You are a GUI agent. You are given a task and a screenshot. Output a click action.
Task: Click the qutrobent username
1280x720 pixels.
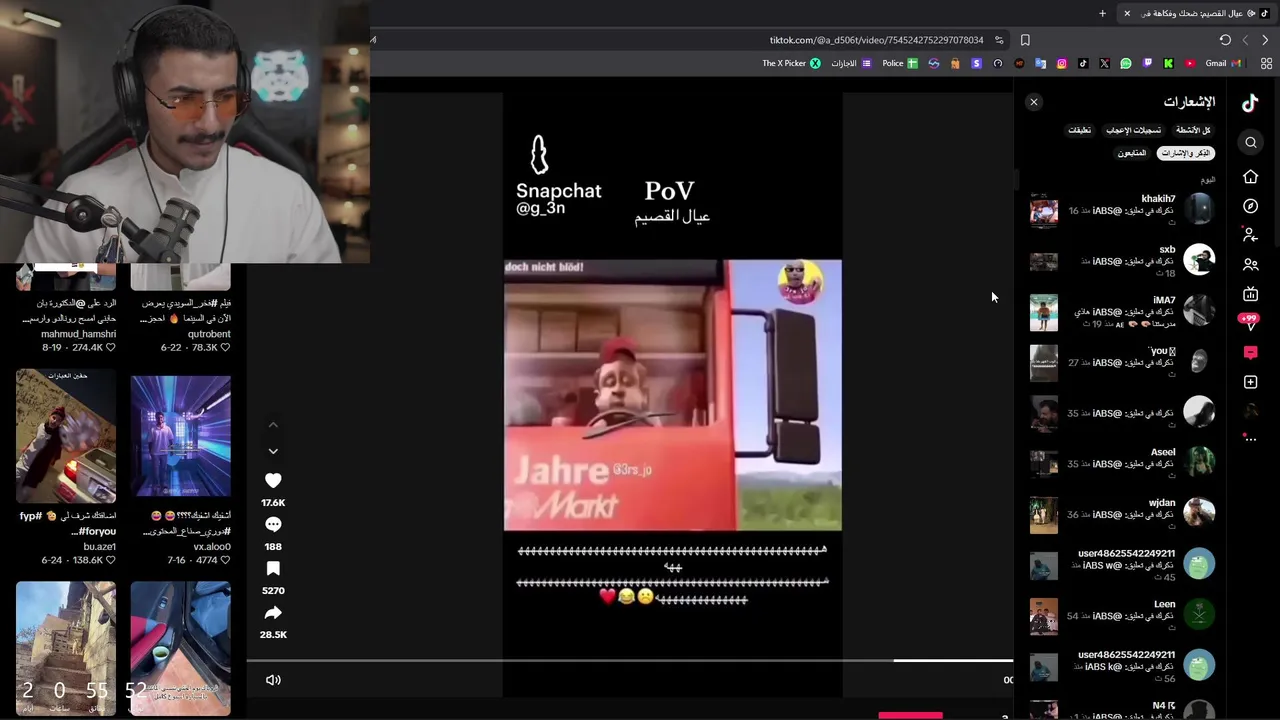coord(209,334)
